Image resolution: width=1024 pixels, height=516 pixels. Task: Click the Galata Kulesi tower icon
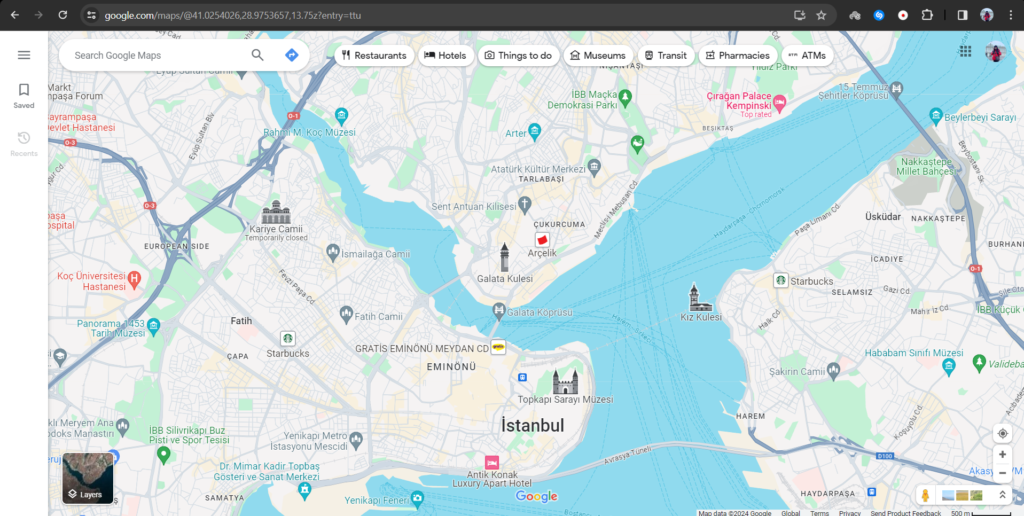tap(504, 257)
